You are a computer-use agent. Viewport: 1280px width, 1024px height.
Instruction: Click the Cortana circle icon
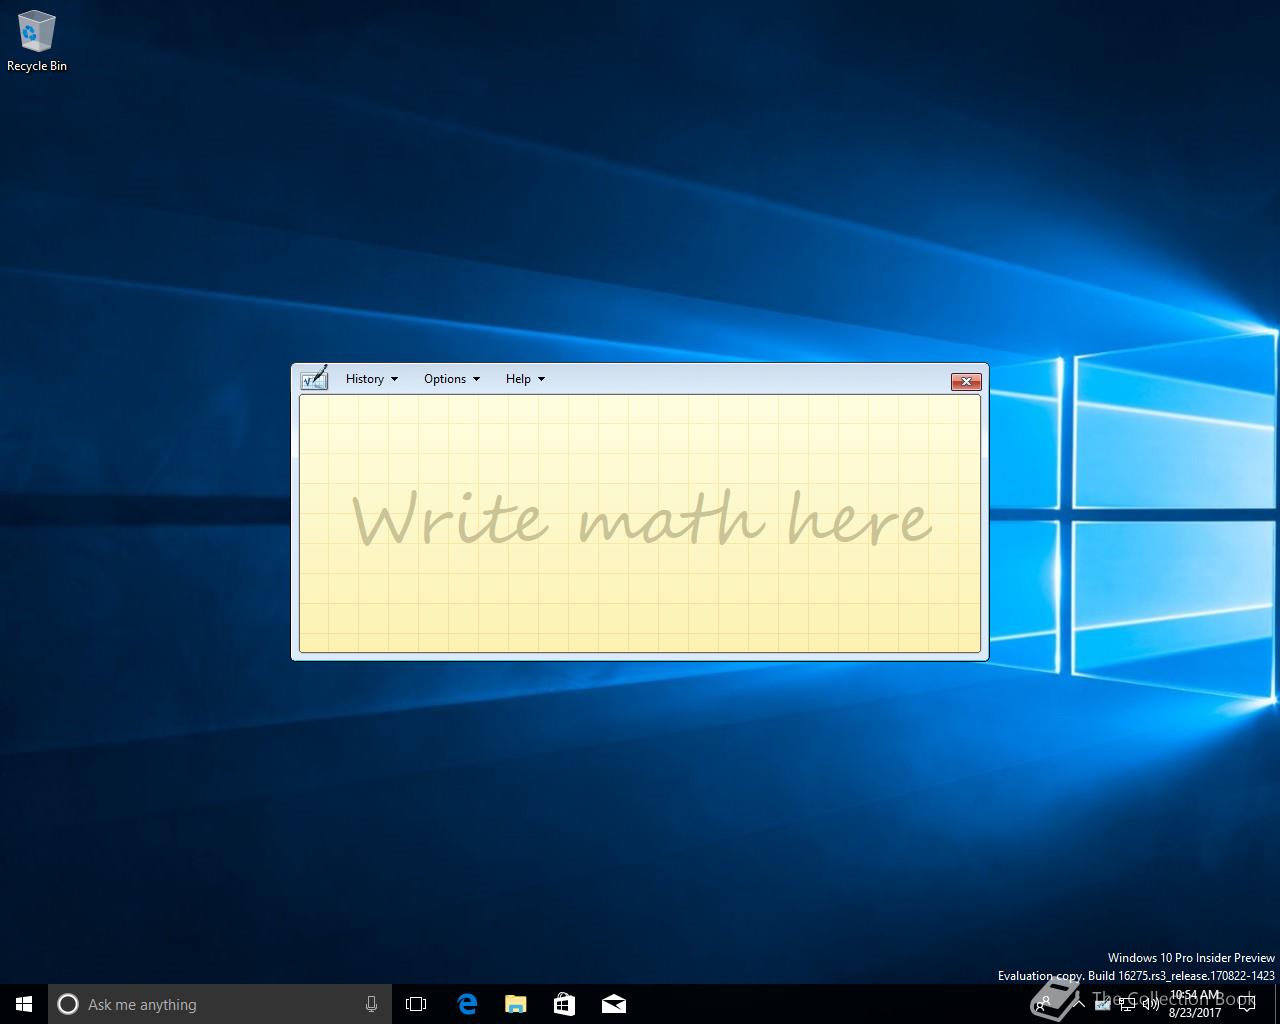pos(68,1004)
